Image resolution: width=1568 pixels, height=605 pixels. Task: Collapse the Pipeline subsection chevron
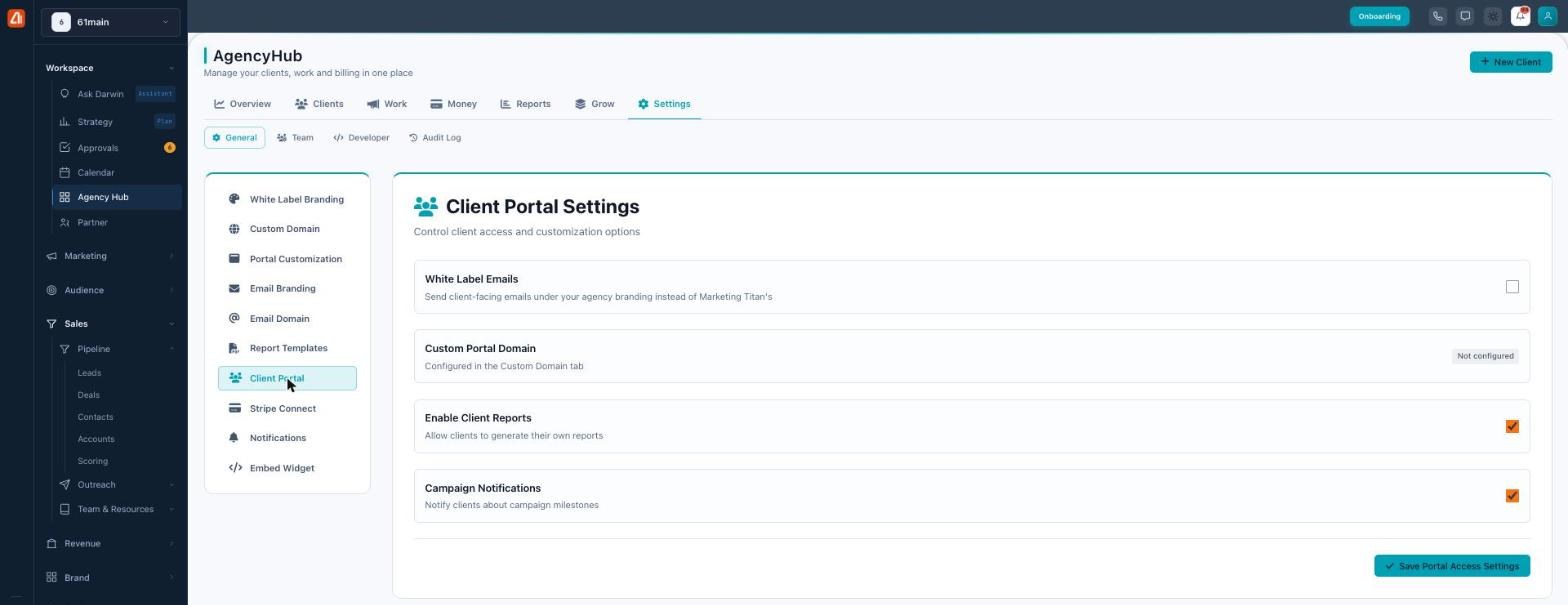pyautogui.click(x=171, y=349)
